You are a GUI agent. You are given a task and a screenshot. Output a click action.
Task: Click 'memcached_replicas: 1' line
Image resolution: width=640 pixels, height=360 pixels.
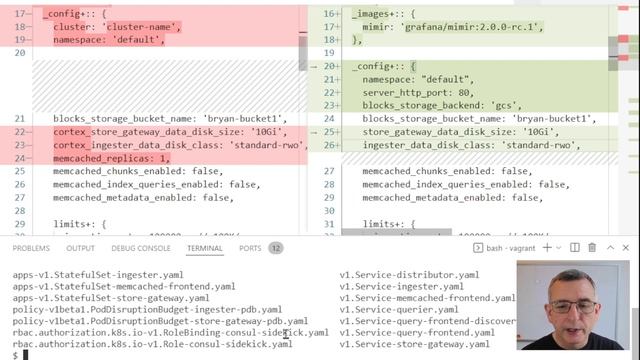pos(111,158)
